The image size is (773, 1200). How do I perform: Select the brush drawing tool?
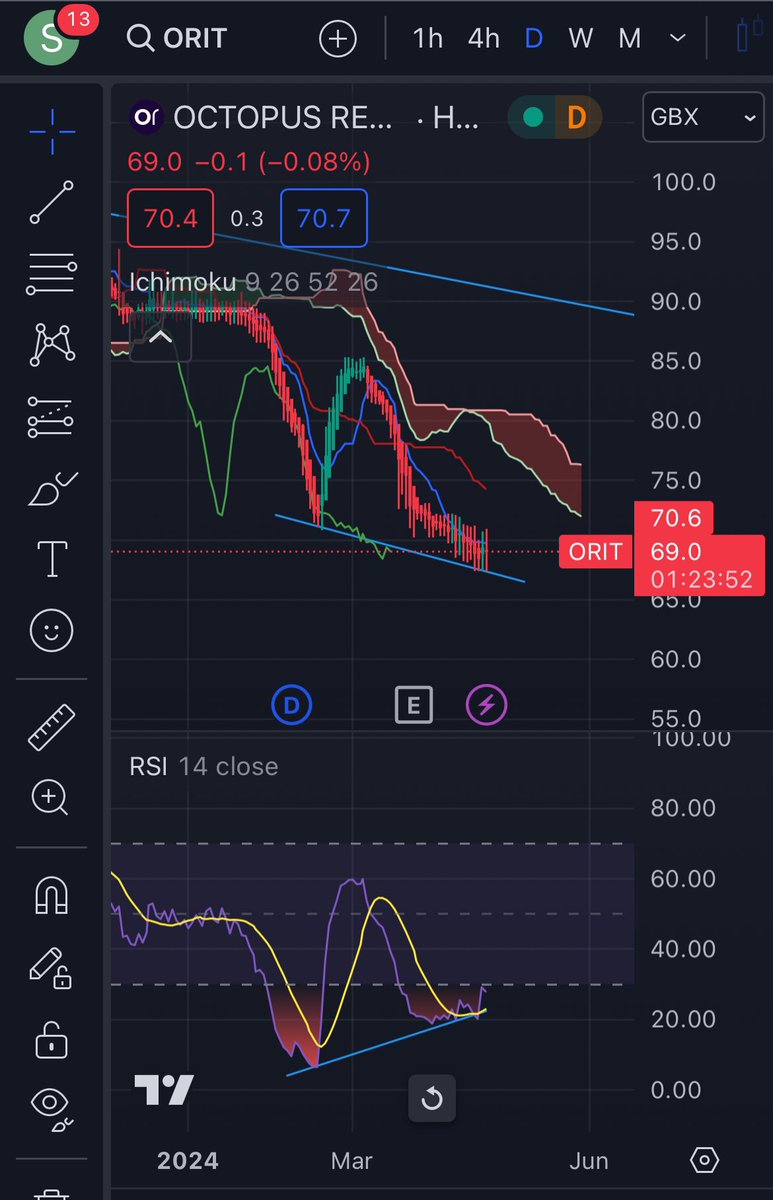pos(51,488)
